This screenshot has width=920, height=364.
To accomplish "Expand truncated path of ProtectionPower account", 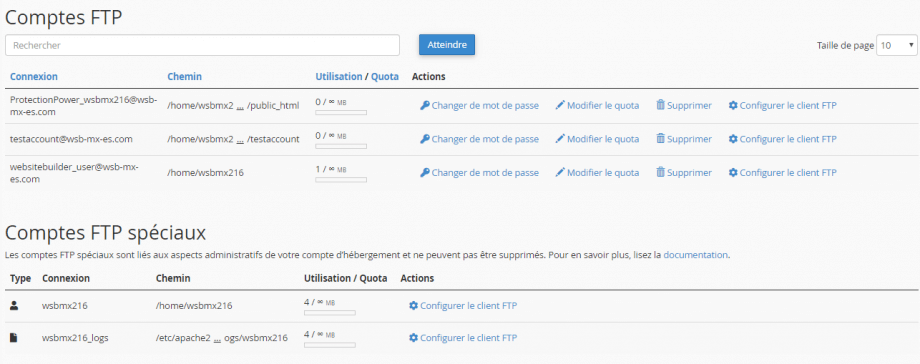I will [x=240, y=106].
